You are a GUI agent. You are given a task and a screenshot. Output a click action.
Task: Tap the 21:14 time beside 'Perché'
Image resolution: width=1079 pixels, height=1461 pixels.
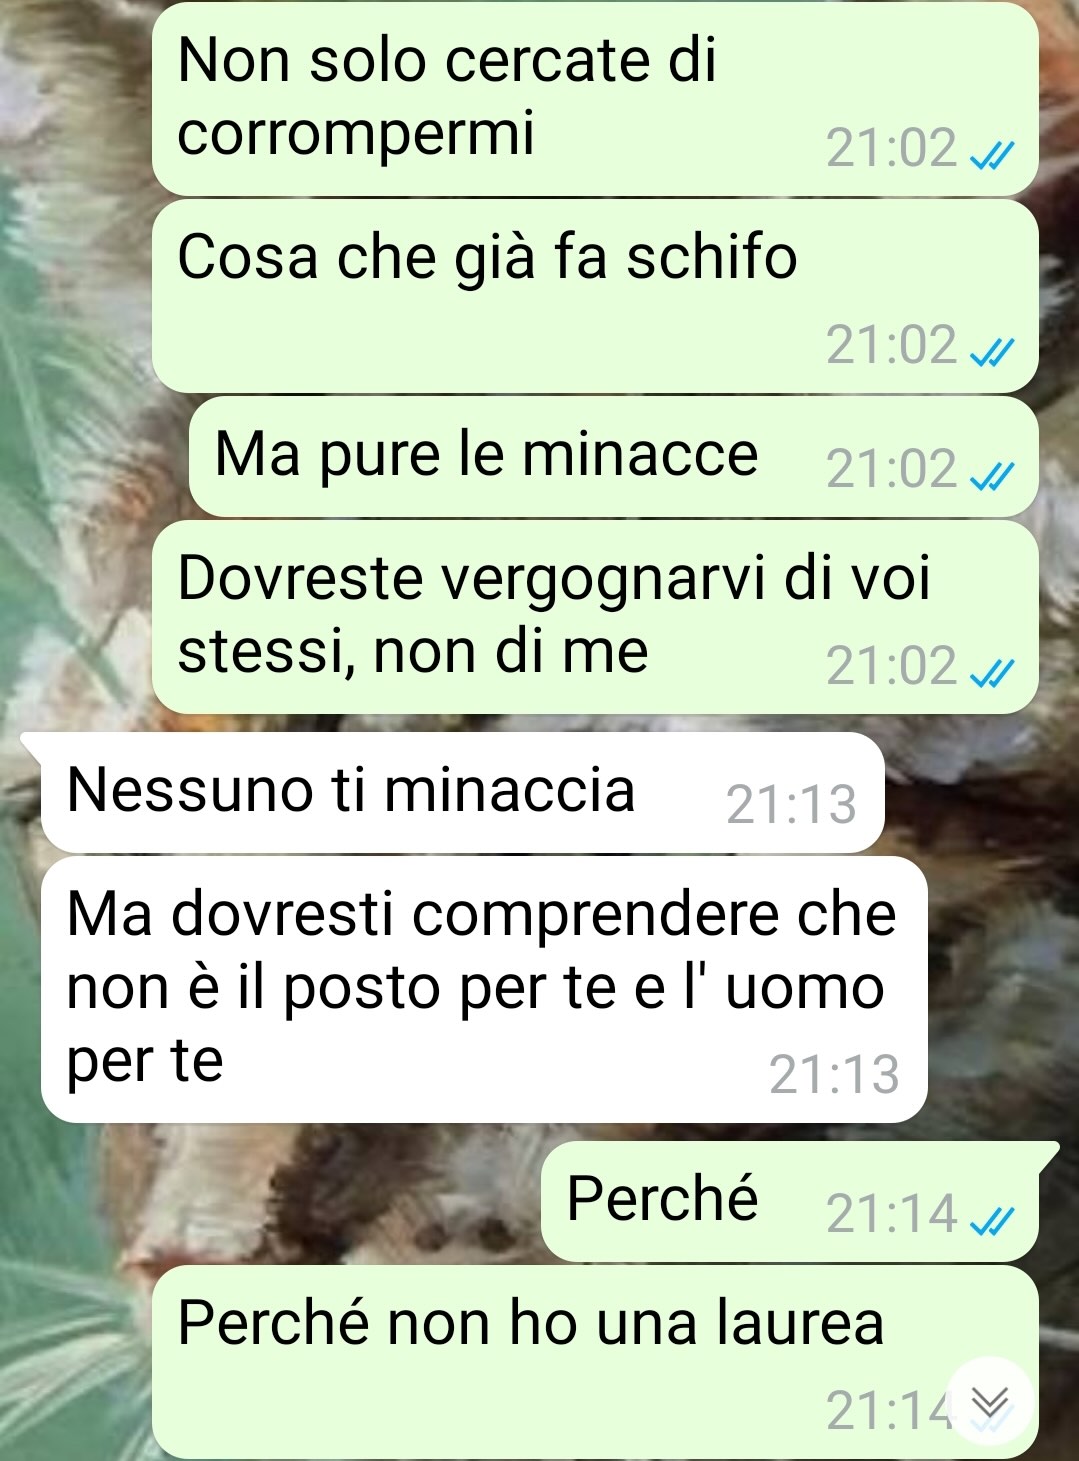[x=891, y=1213]
